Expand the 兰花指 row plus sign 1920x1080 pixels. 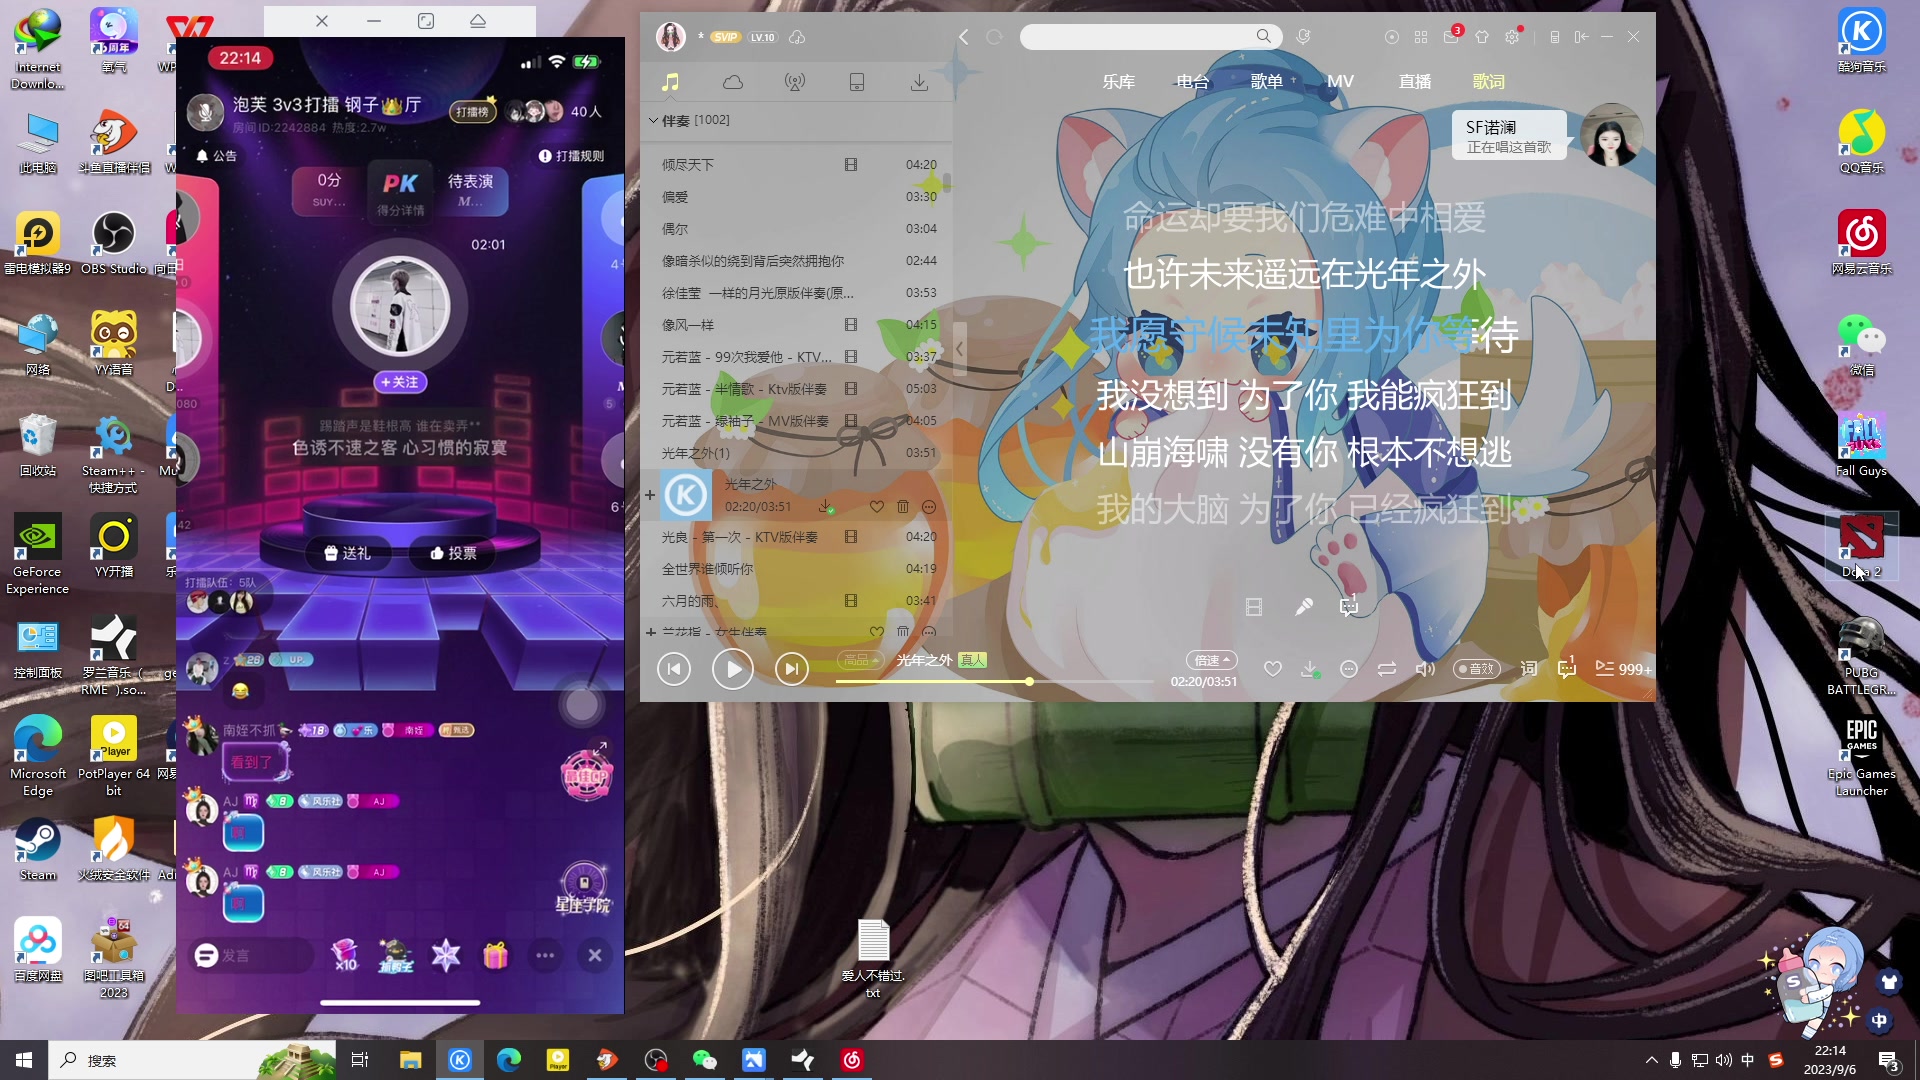(x=650, y=632)
